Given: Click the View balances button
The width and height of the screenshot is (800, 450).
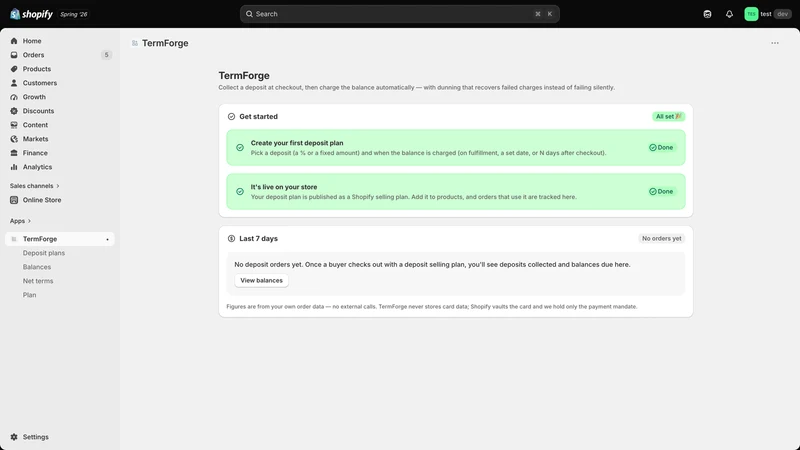Looking at the screenshot, I should click(261, 281).
